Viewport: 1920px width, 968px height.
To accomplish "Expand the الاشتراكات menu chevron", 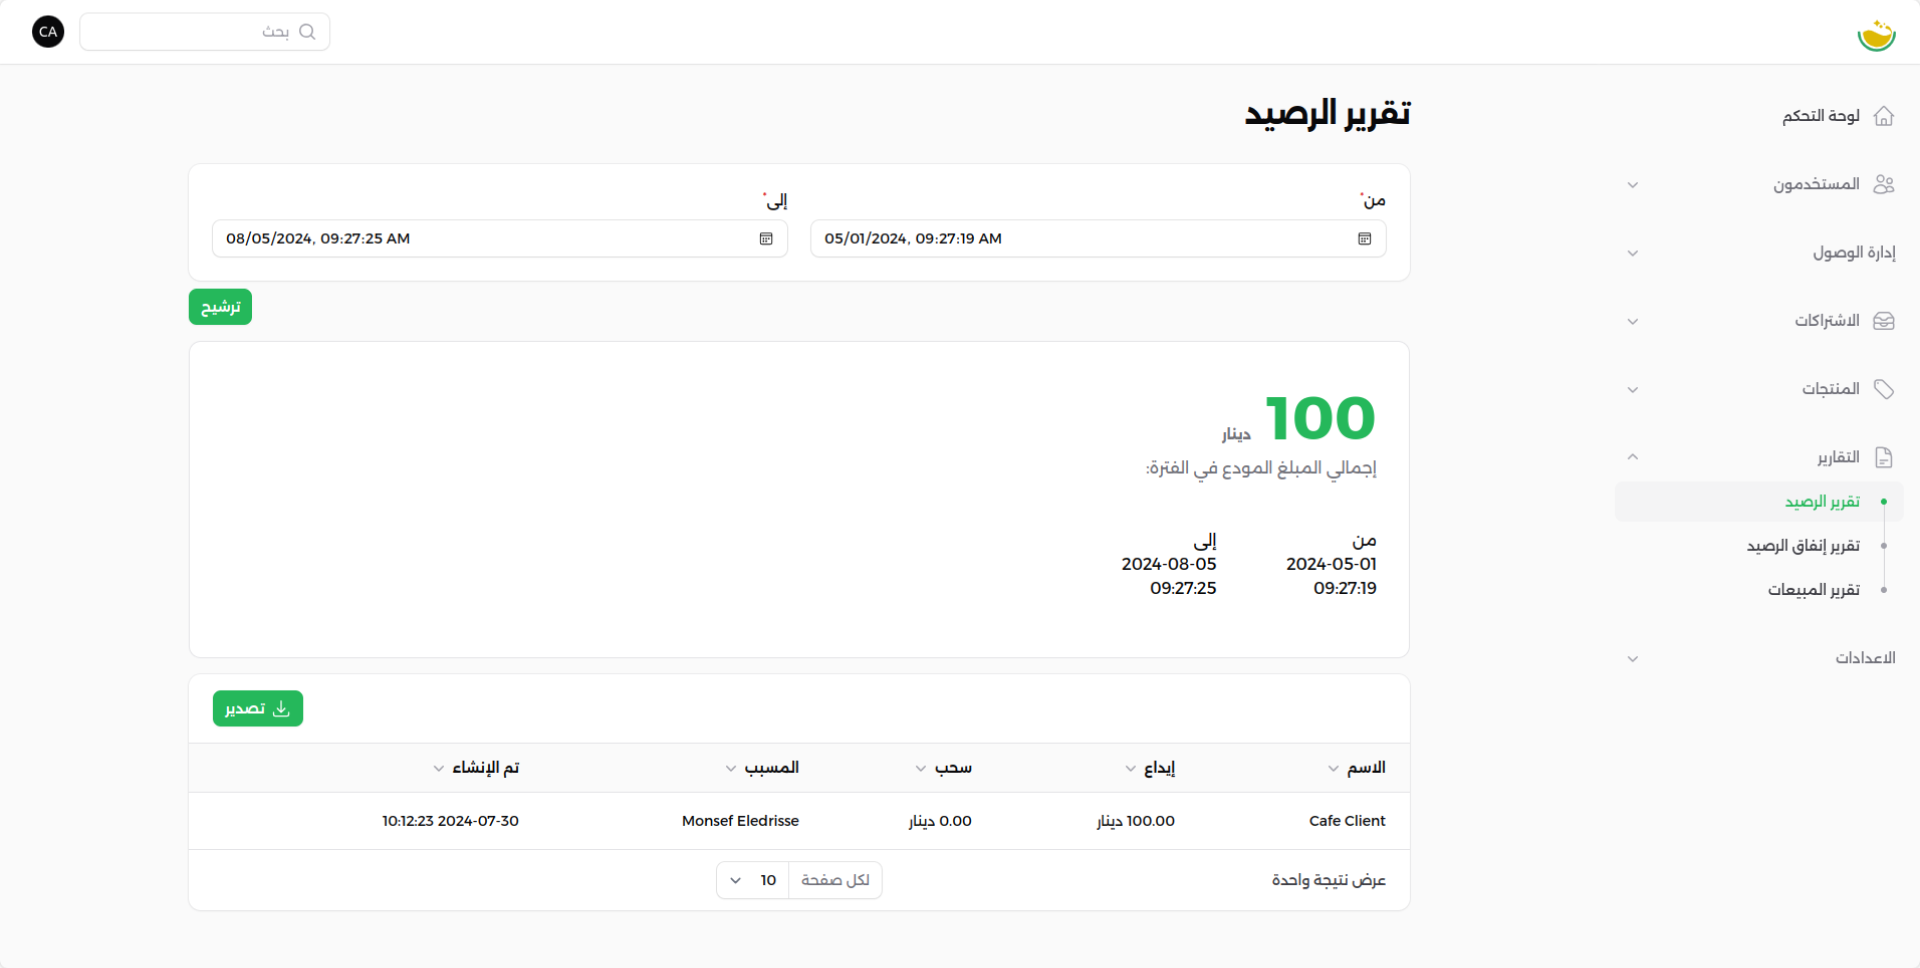I will tap(1633, 322).
